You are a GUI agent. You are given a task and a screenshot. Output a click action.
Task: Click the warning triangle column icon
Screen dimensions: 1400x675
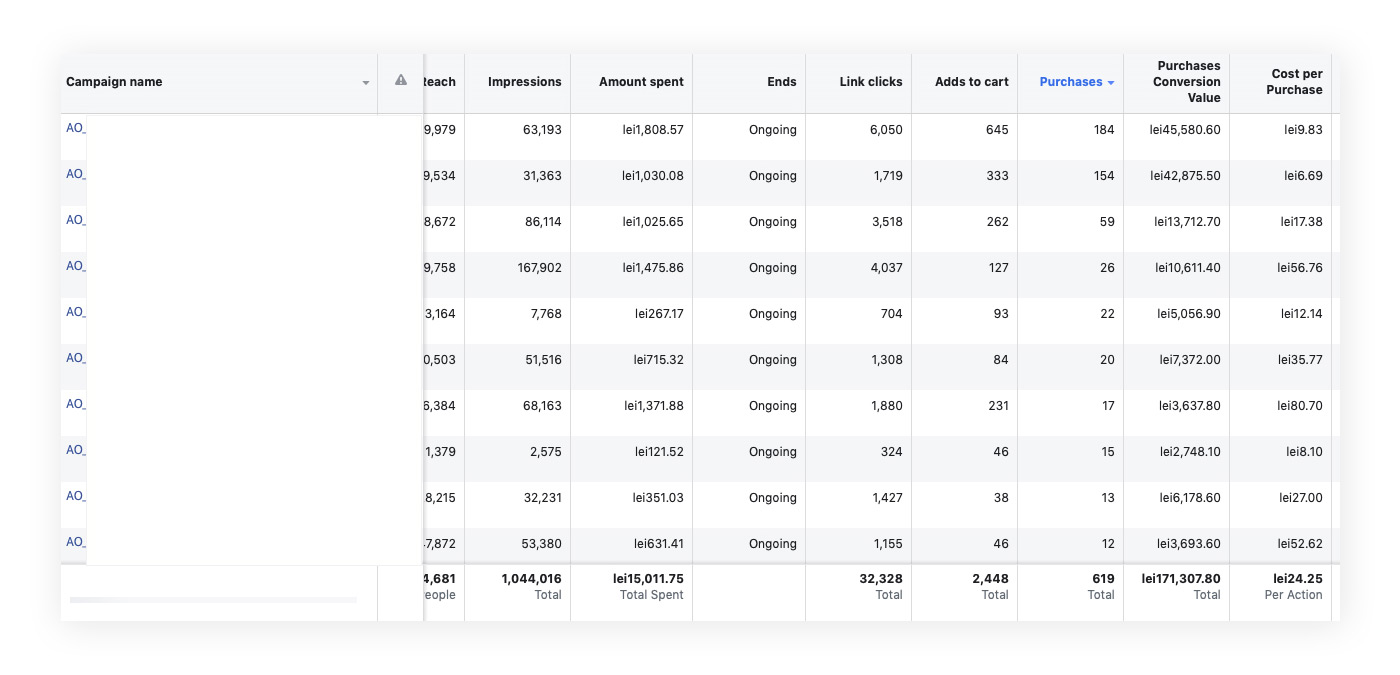pyautogui.click(x=401, y=81)
